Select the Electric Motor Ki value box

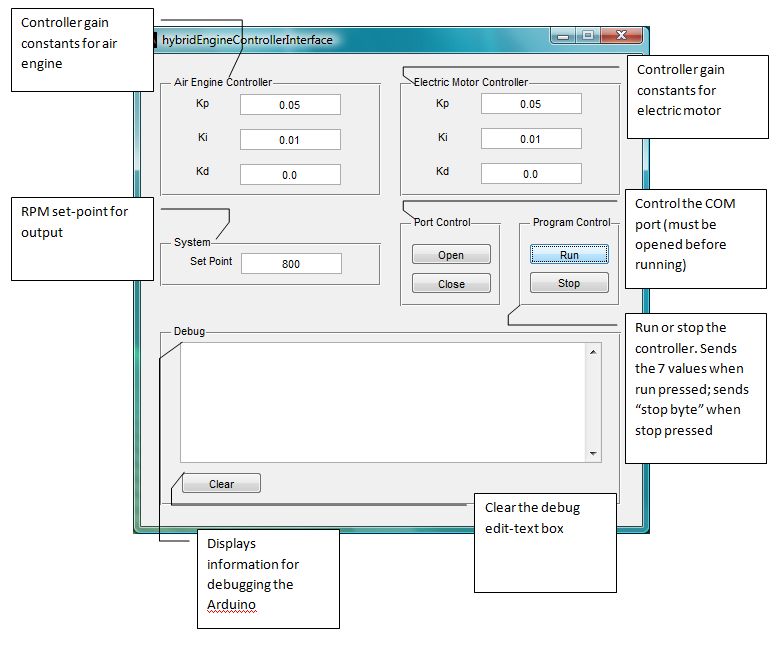tap(531, 140)
